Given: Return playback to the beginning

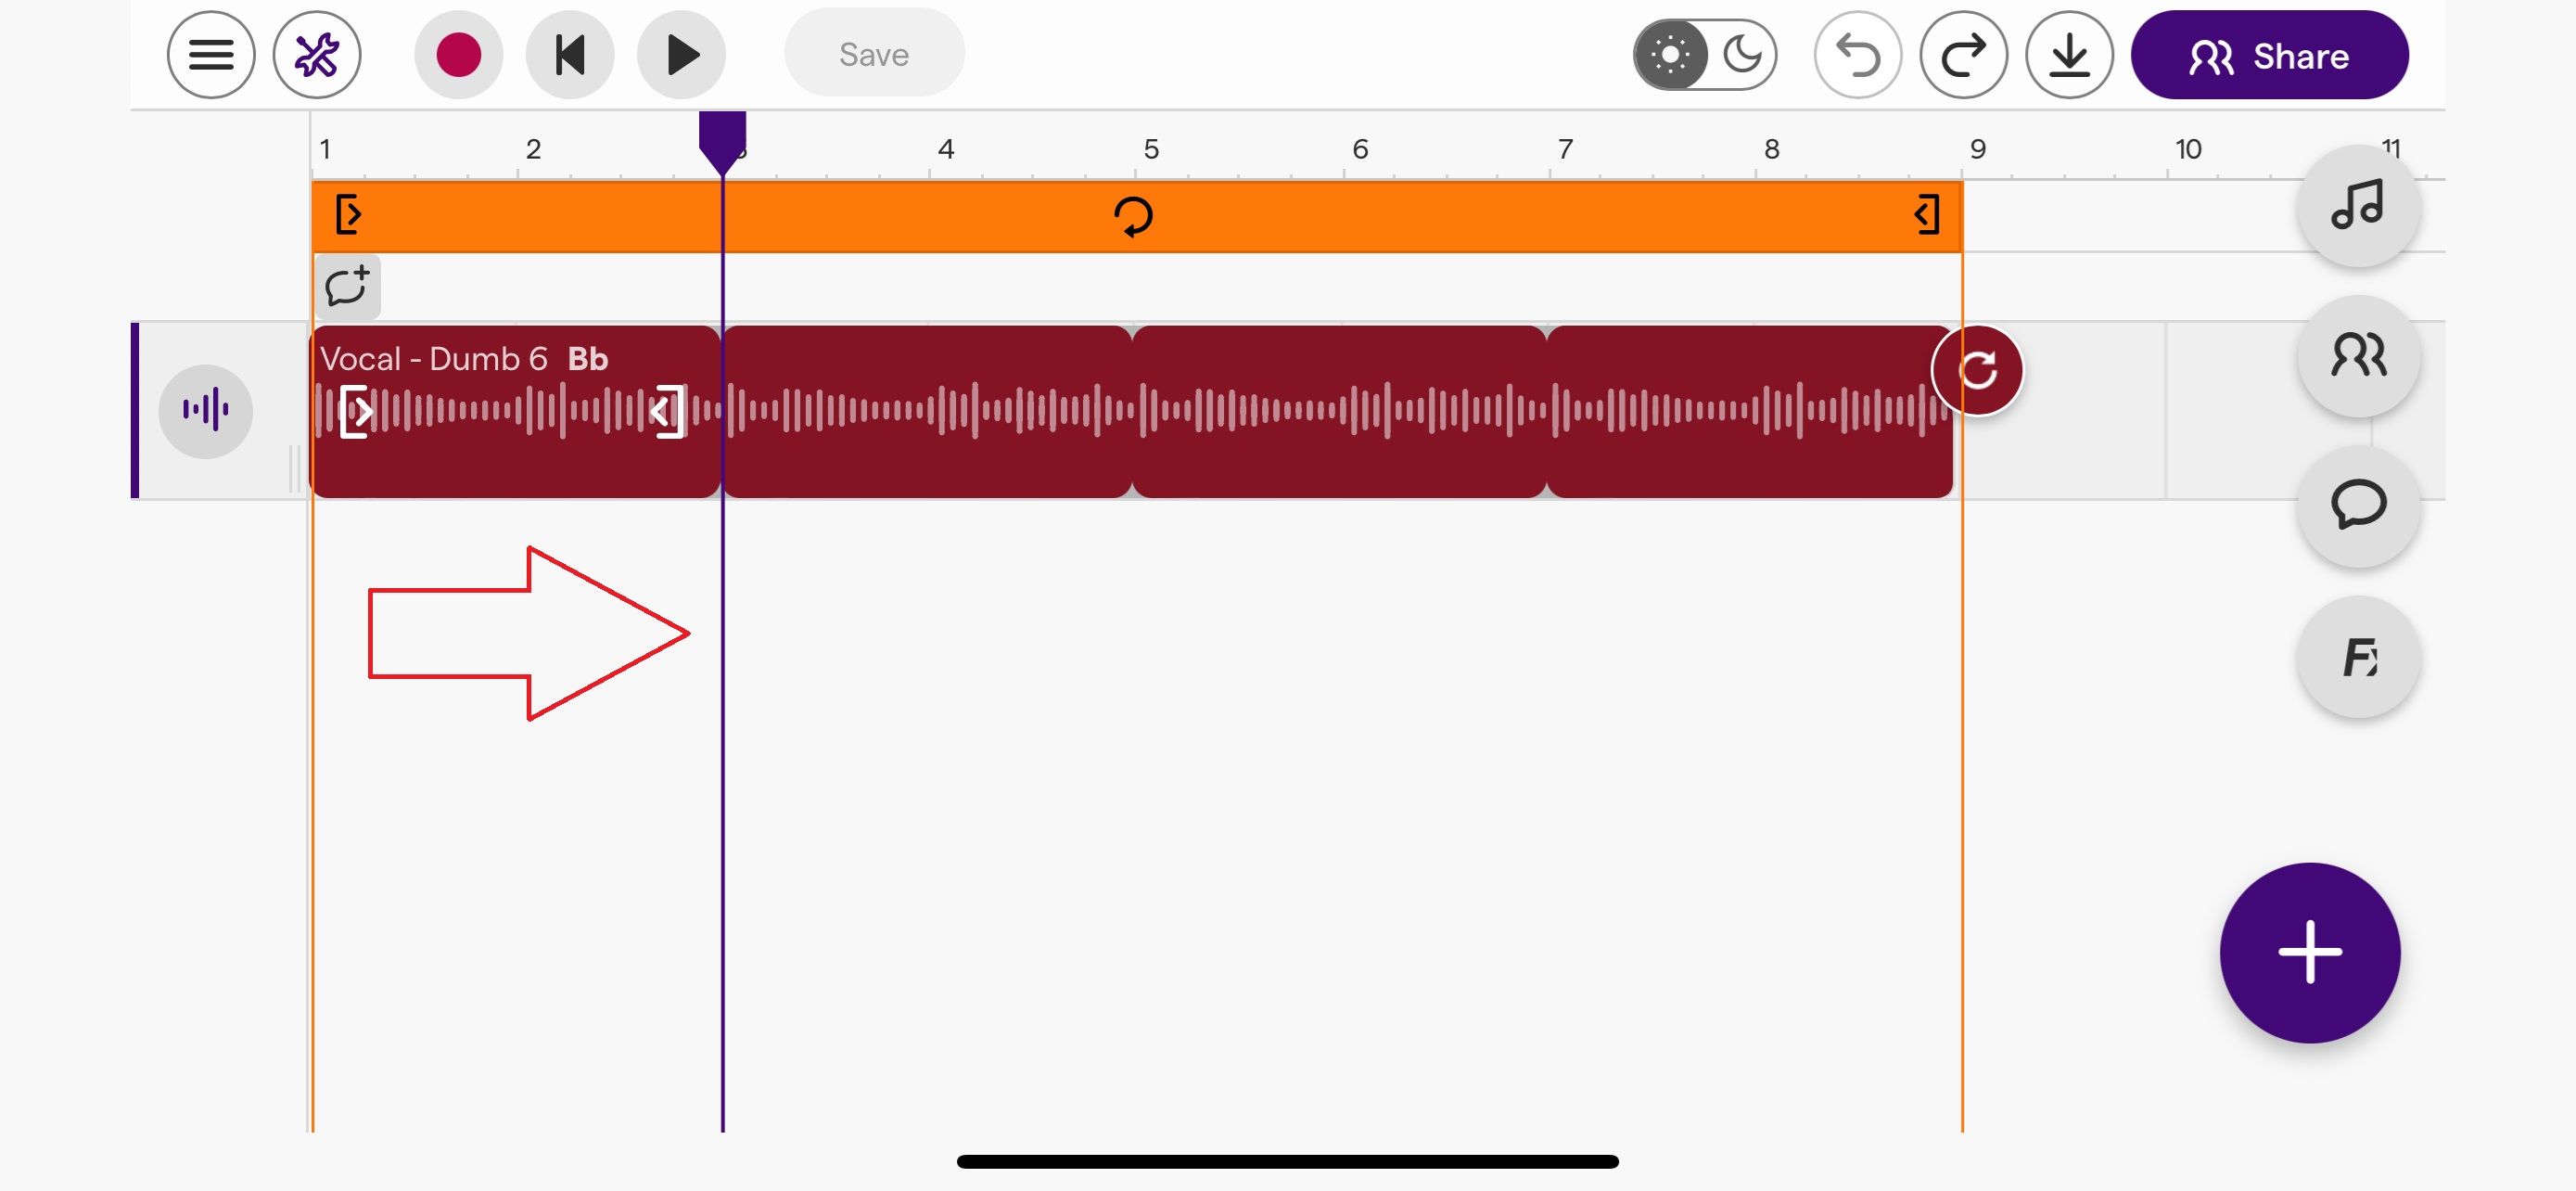Looking at the screenshot, I should click(570, 55).
